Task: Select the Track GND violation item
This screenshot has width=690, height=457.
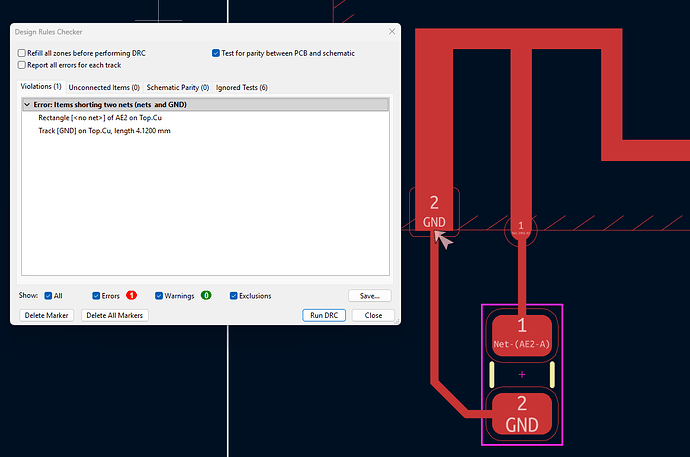Action: (97, 131)
